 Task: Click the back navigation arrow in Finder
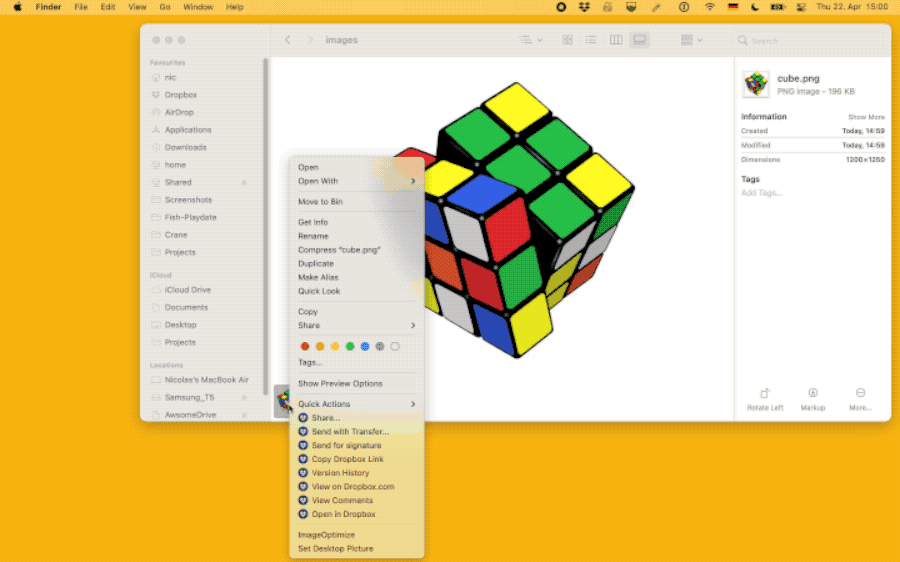pyautogui.click(x=288, y=40)
